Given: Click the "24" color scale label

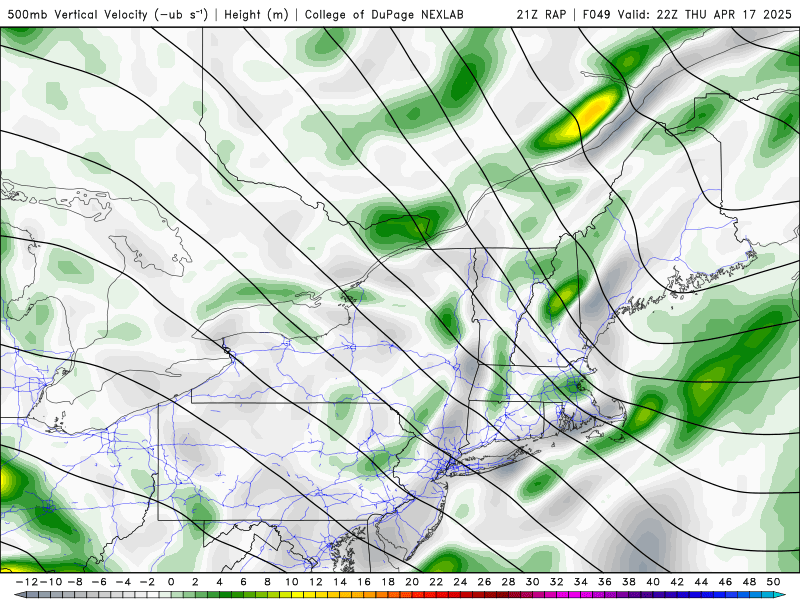Looking at the screenshot, I should (460, 582).
